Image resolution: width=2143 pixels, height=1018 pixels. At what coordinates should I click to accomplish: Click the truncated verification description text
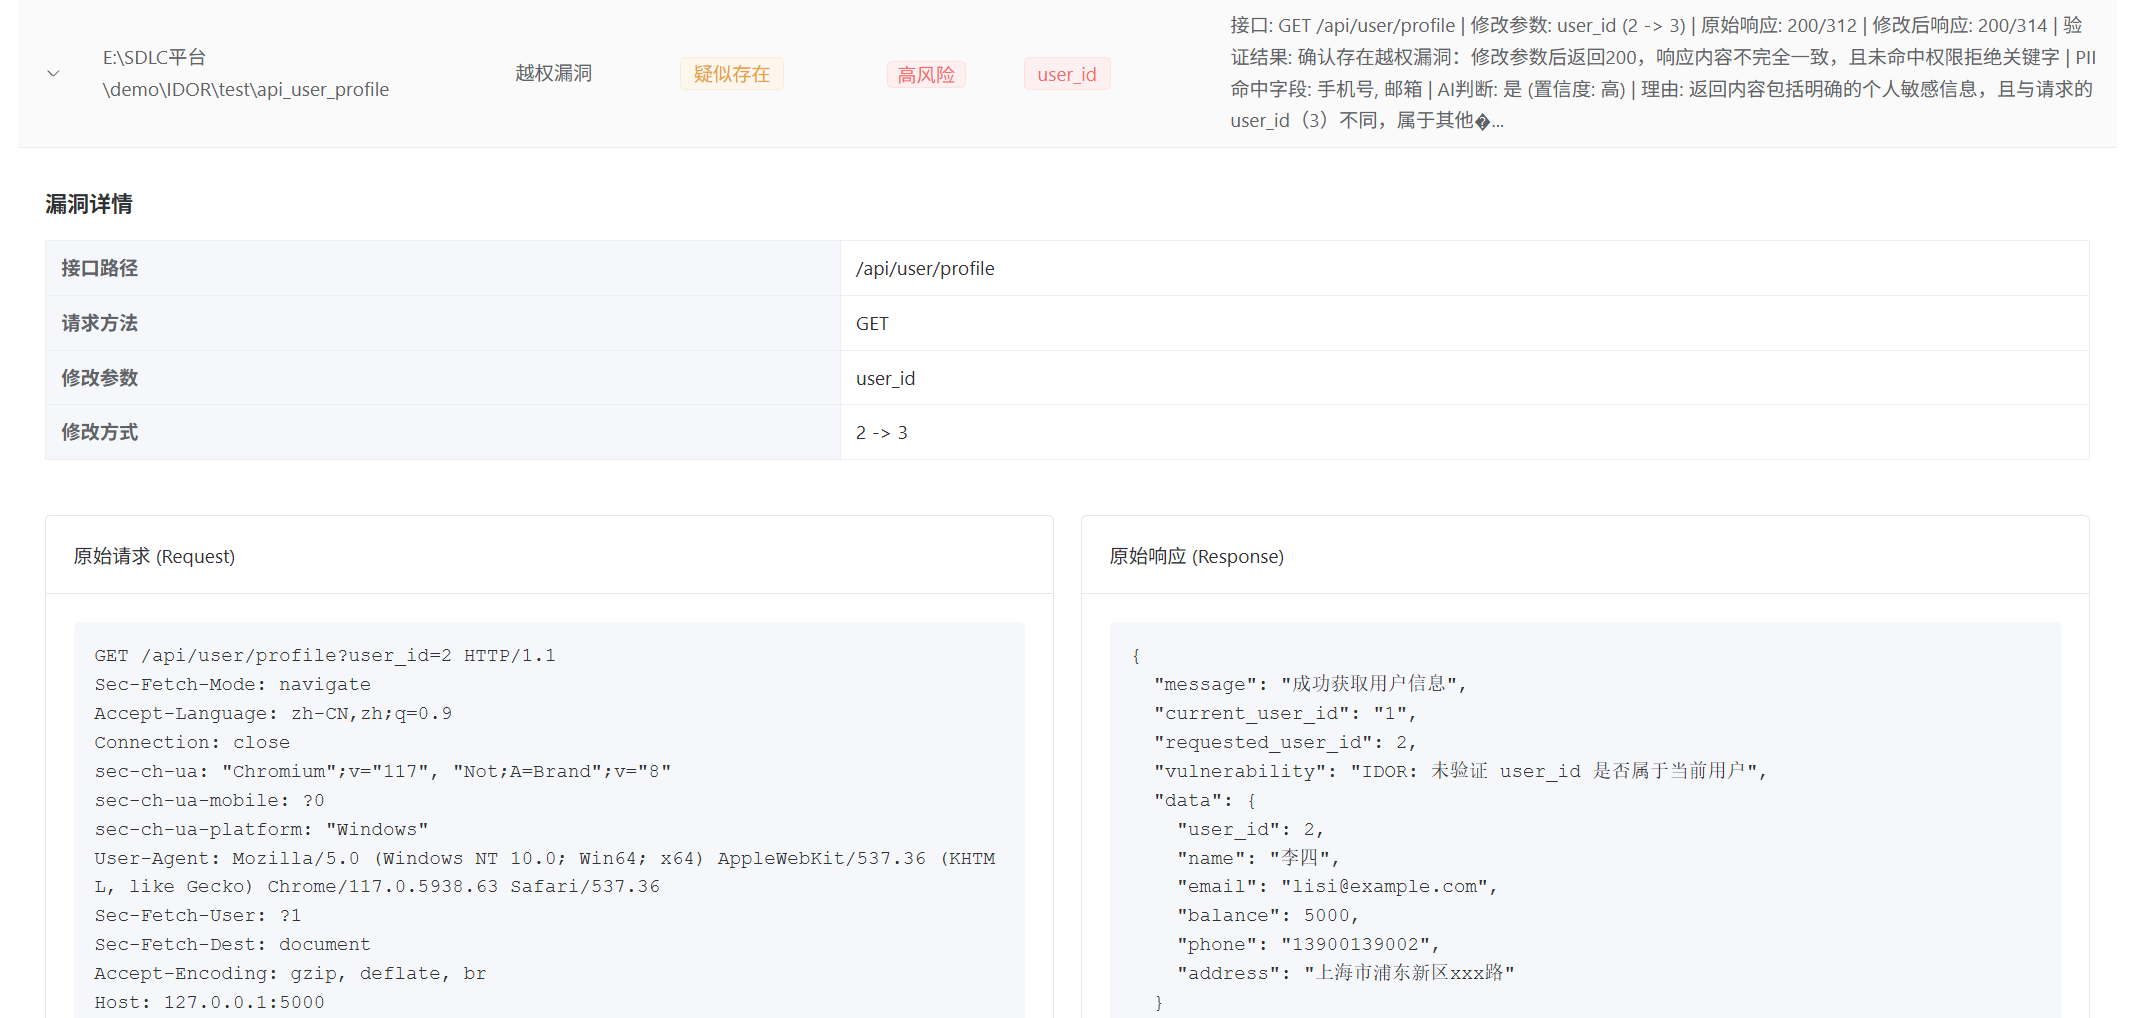point(1661,73)
